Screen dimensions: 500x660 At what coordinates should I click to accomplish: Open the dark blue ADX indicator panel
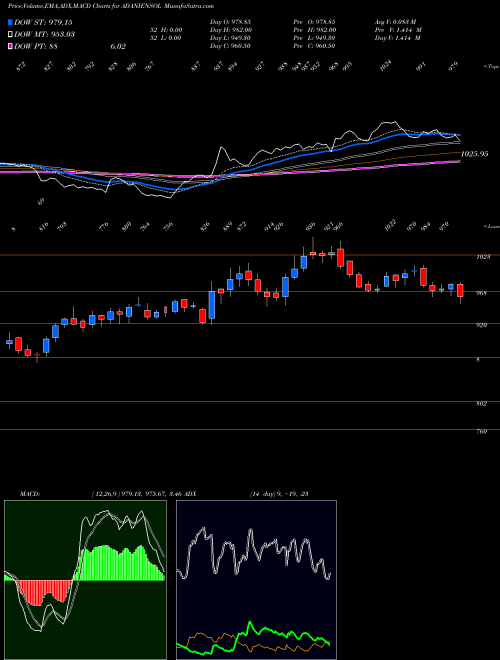(256, 580)
